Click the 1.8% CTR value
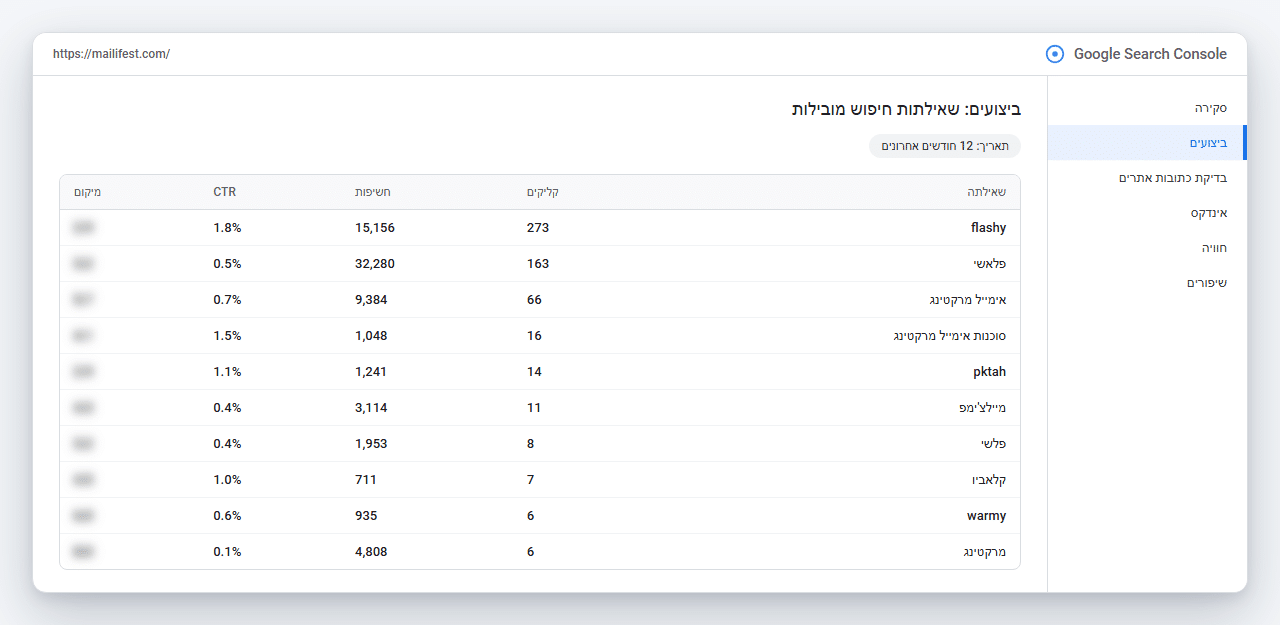1280x625 pixels. (227, 228)
